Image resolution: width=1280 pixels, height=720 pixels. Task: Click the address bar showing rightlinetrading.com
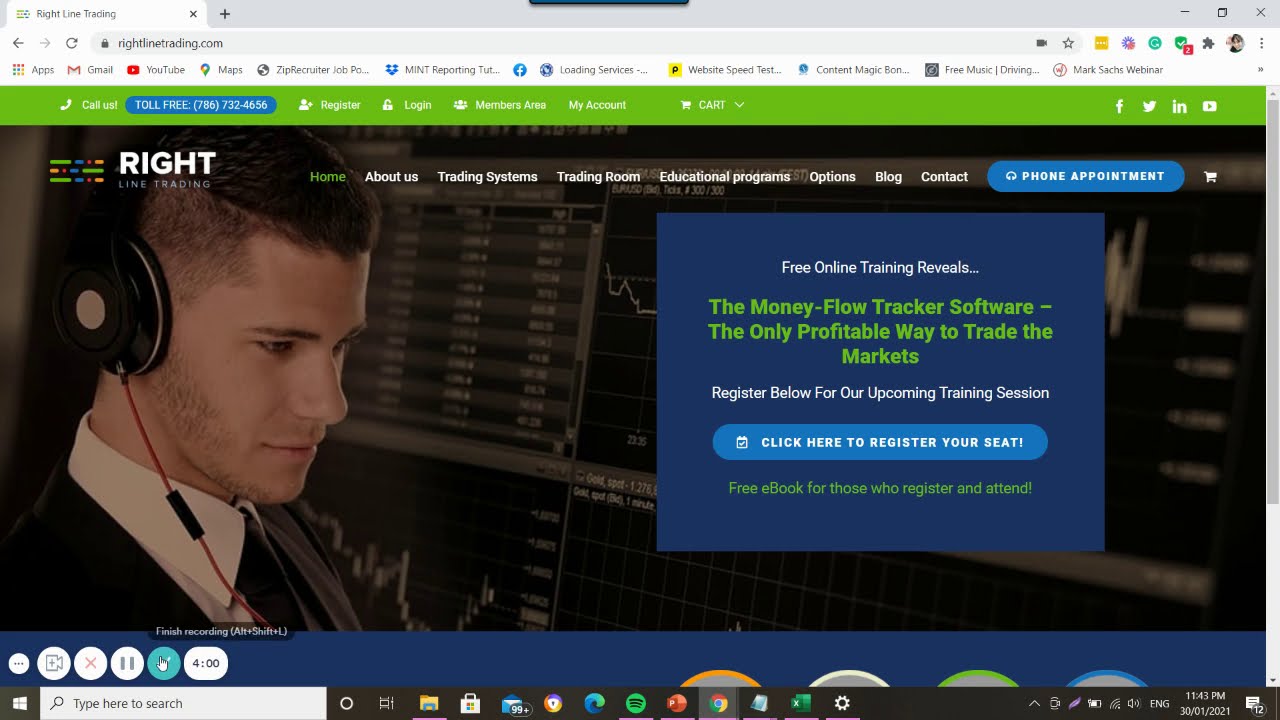(x=560, y=43)
